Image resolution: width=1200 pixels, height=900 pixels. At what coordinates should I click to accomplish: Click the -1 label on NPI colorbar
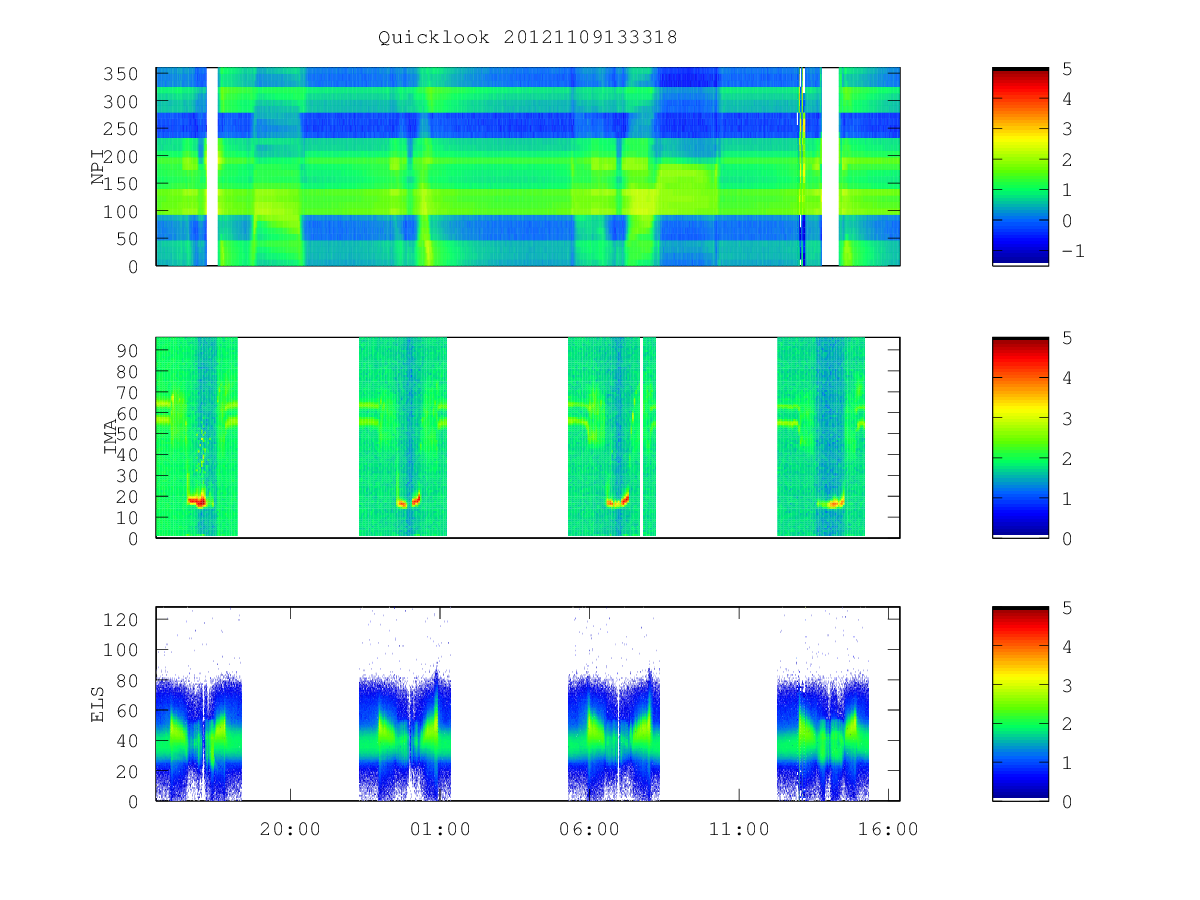point(1071,251)
